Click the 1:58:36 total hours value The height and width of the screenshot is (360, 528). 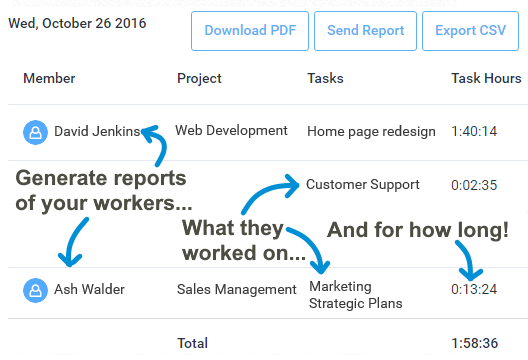tap(475, 343)
